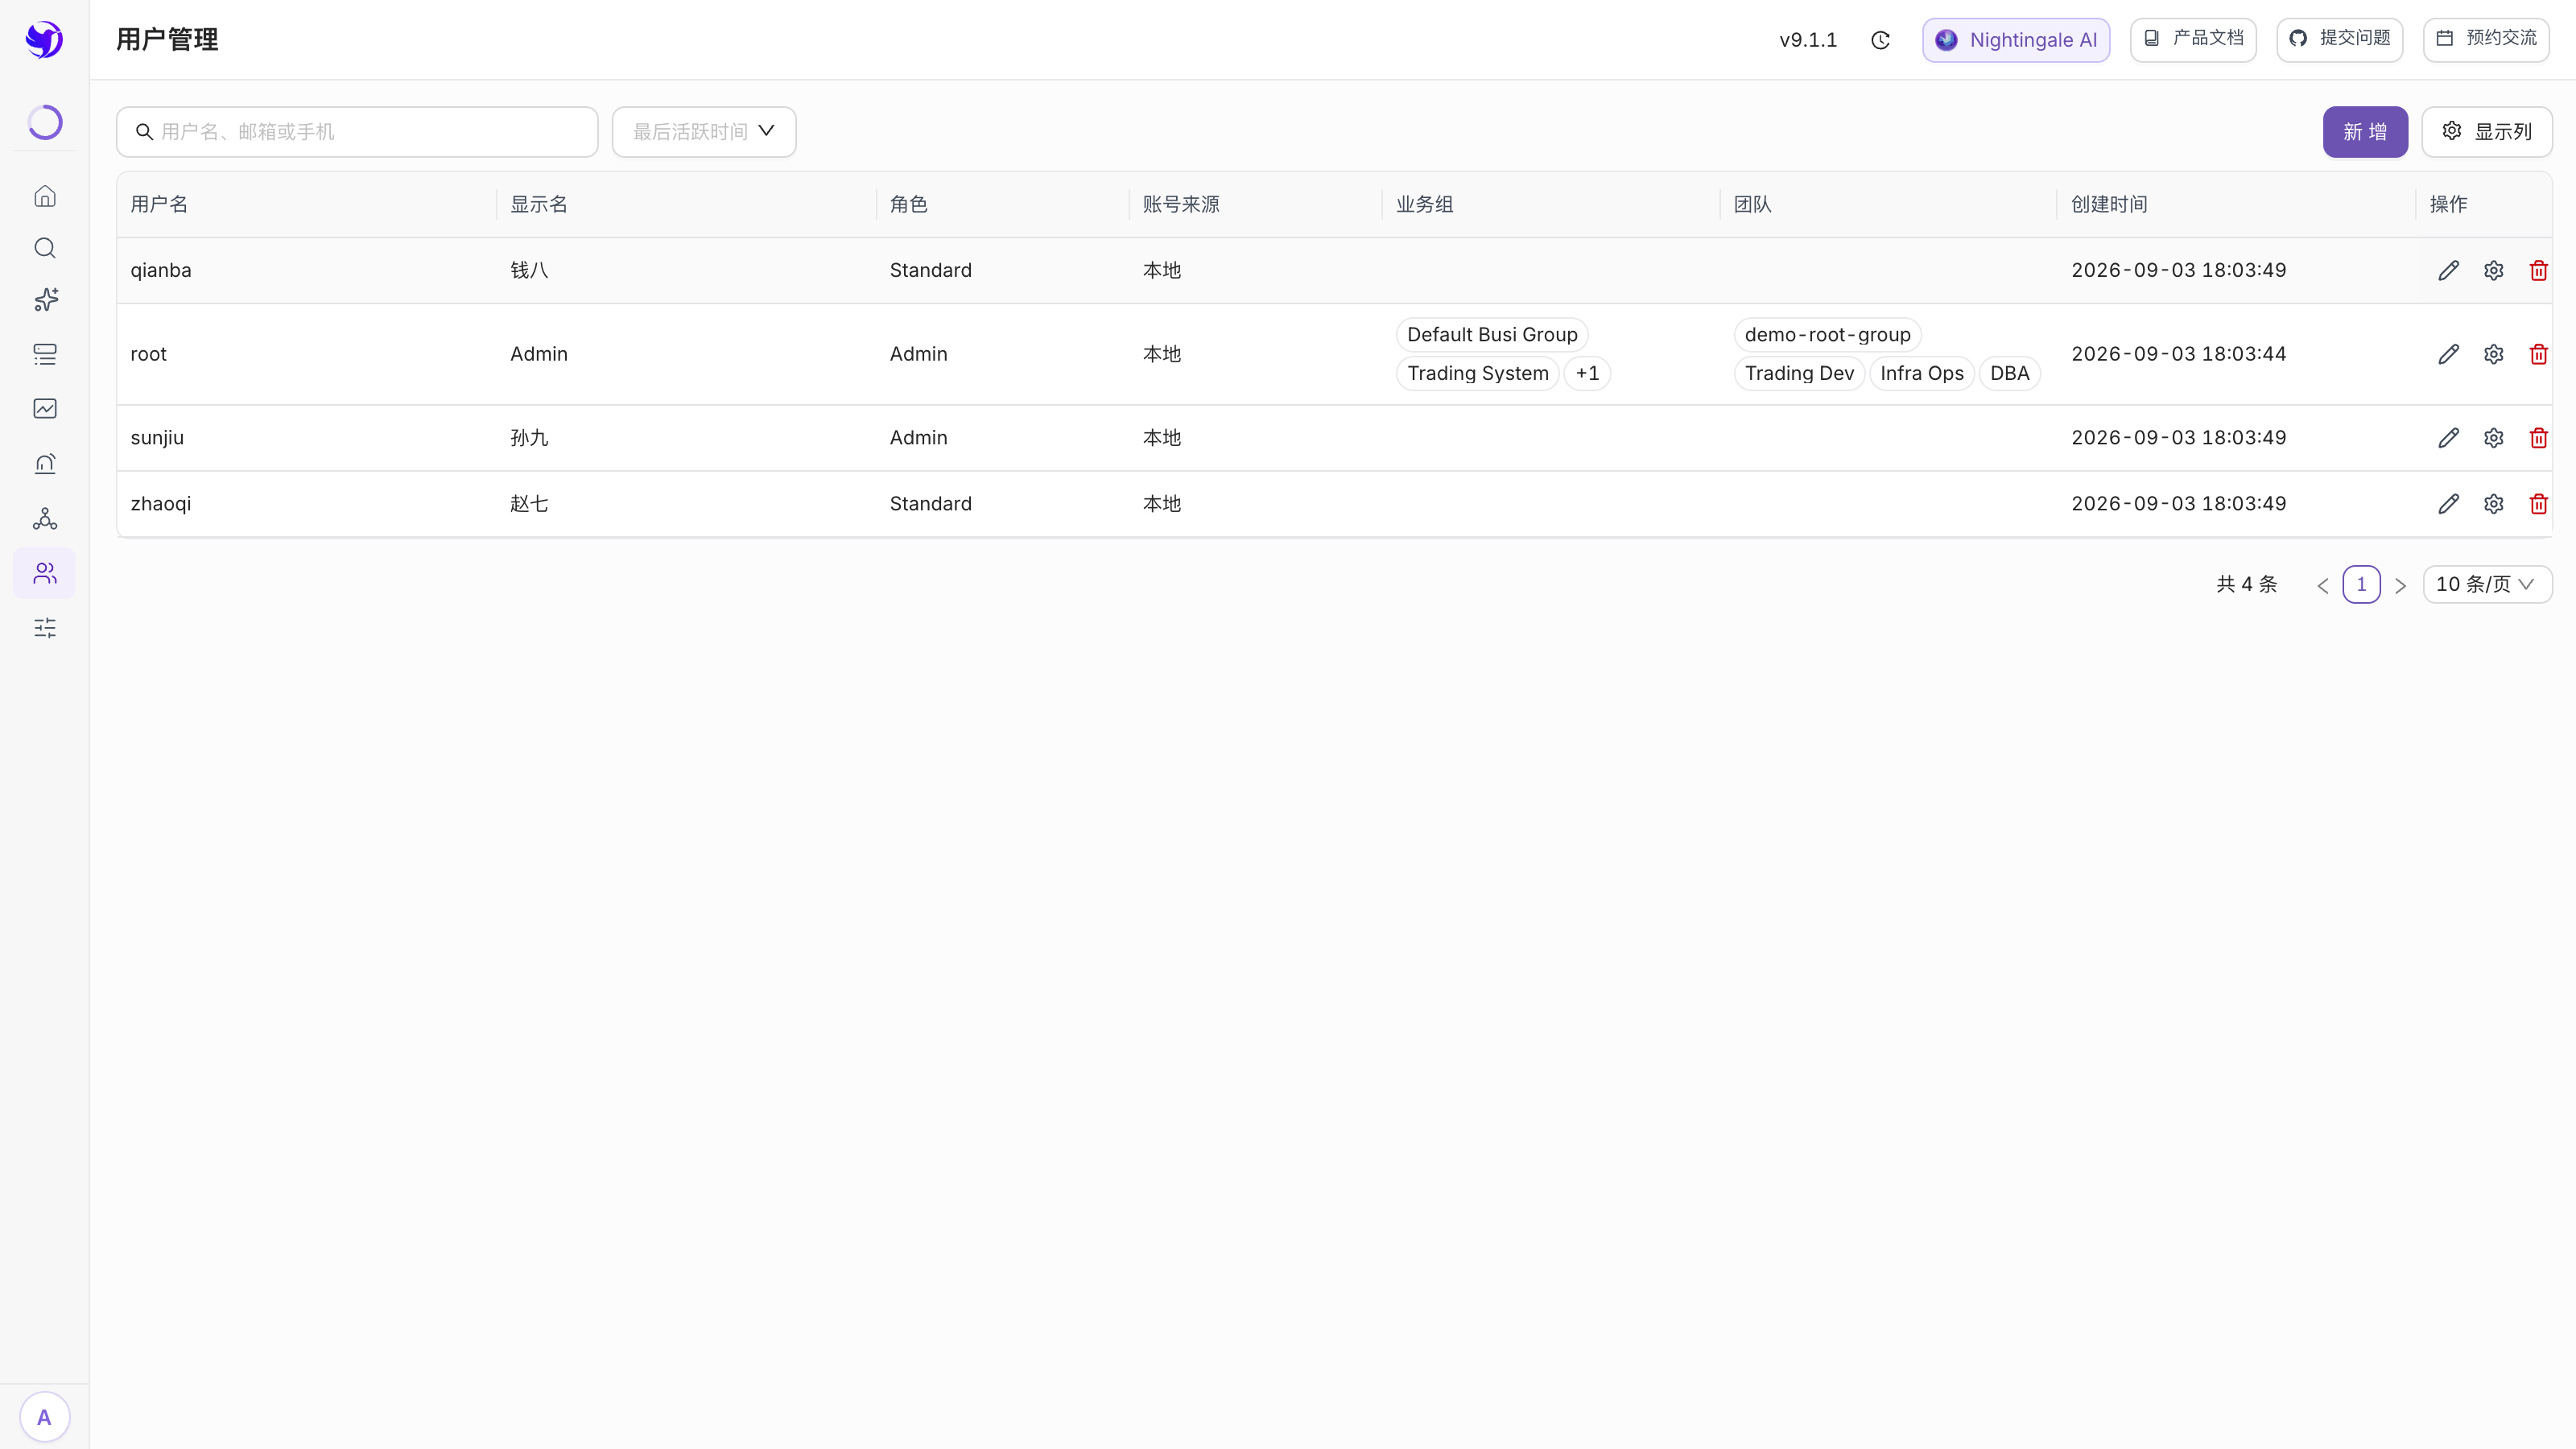Open settings gear for user qianba
2576x1449 pixels.
(2494, 270)
